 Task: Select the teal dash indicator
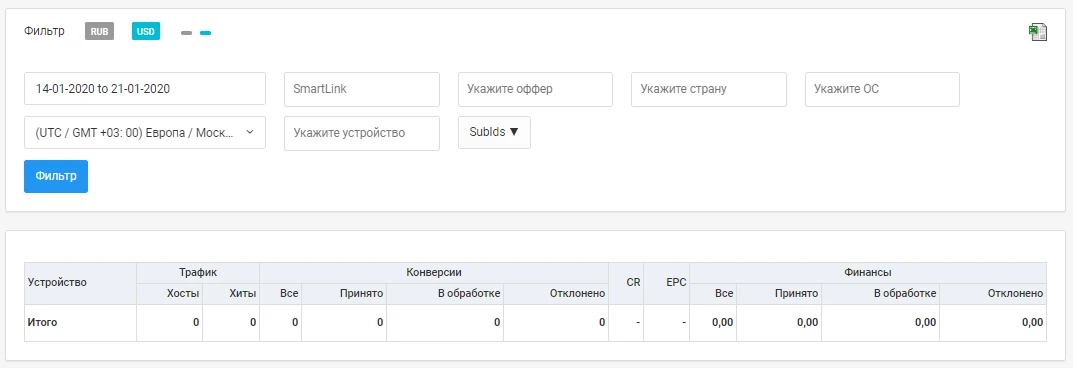[205, 32]
